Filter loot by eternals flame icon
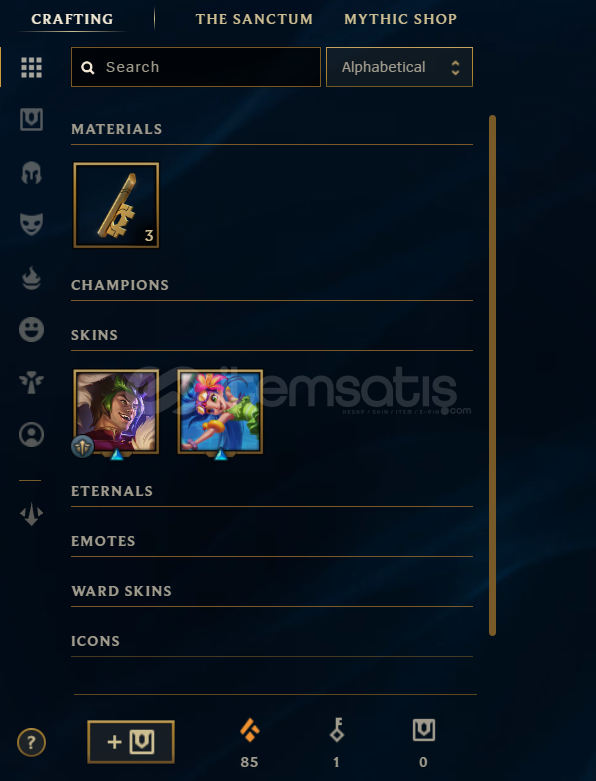This screenshot has width=596, height=781. click(x=31, y=278)
